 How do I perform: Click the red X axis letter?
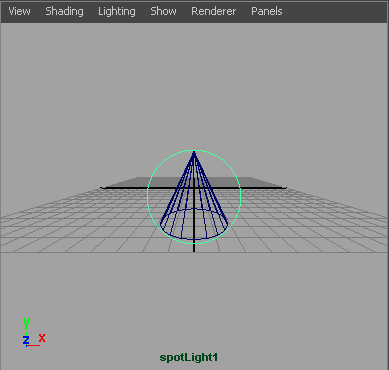(42, 338)
